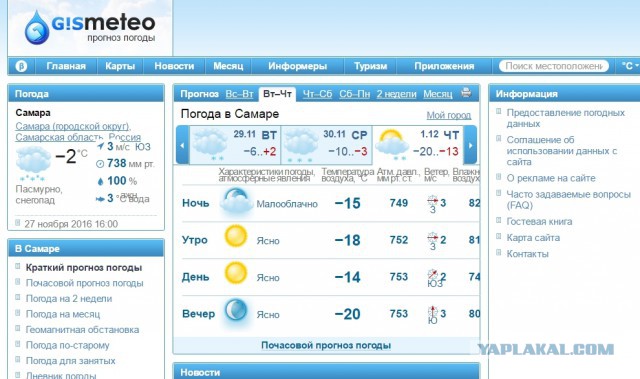Open Погода для занятых link
The height and width of the screenshot is (379, 640).
[70, 361]
